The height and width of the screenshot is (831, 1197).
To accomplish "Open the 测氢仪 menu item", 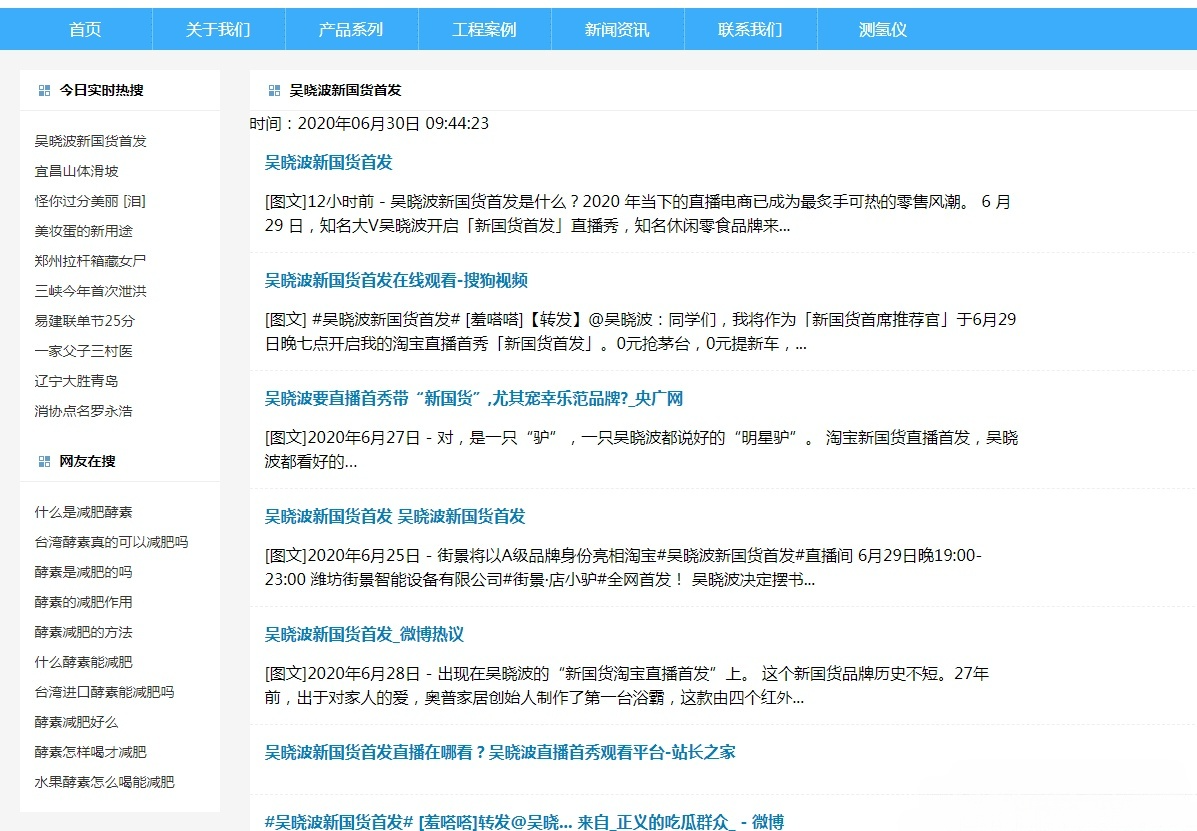I will pos(882,29).
